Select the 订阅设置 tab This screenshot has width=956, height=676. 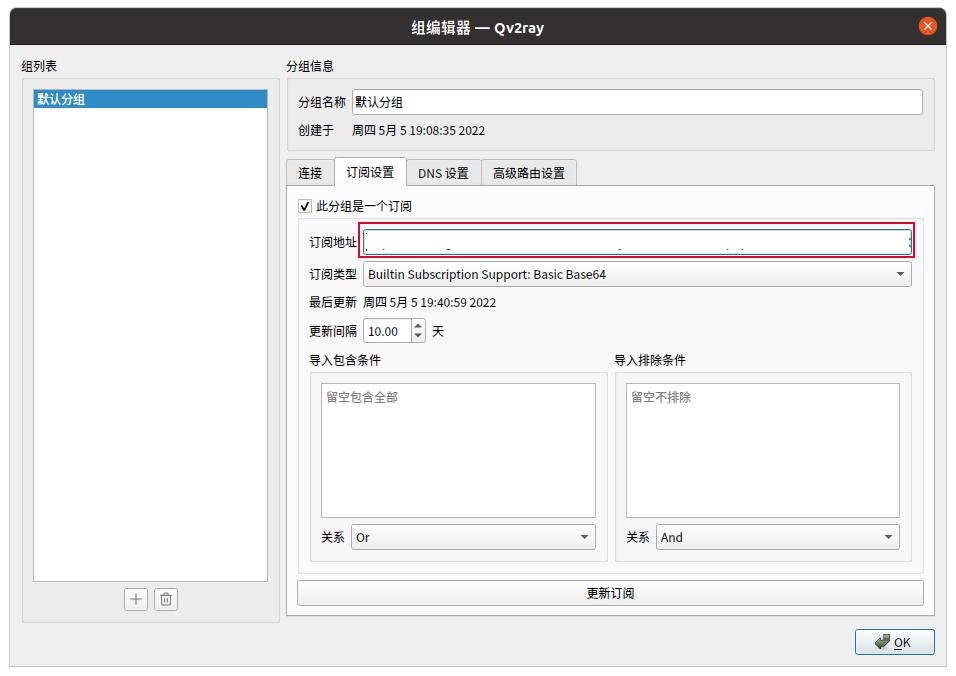pyautogui.click(x=371, y=171)
